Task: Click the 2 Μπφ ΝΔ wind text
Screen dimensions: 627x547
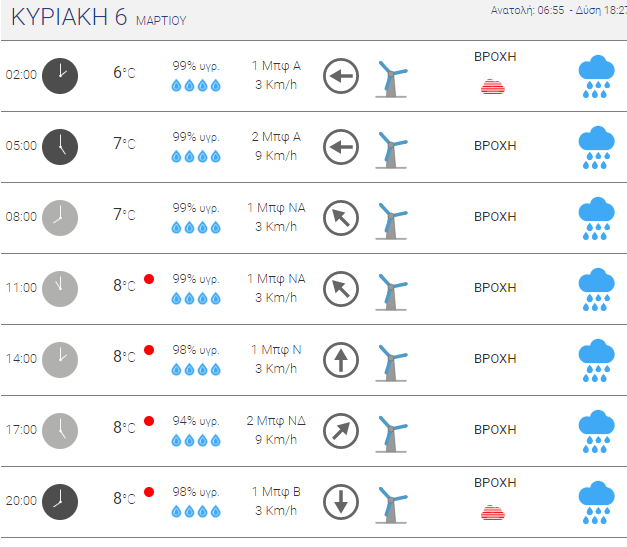Action: click(x=276, y=421)
